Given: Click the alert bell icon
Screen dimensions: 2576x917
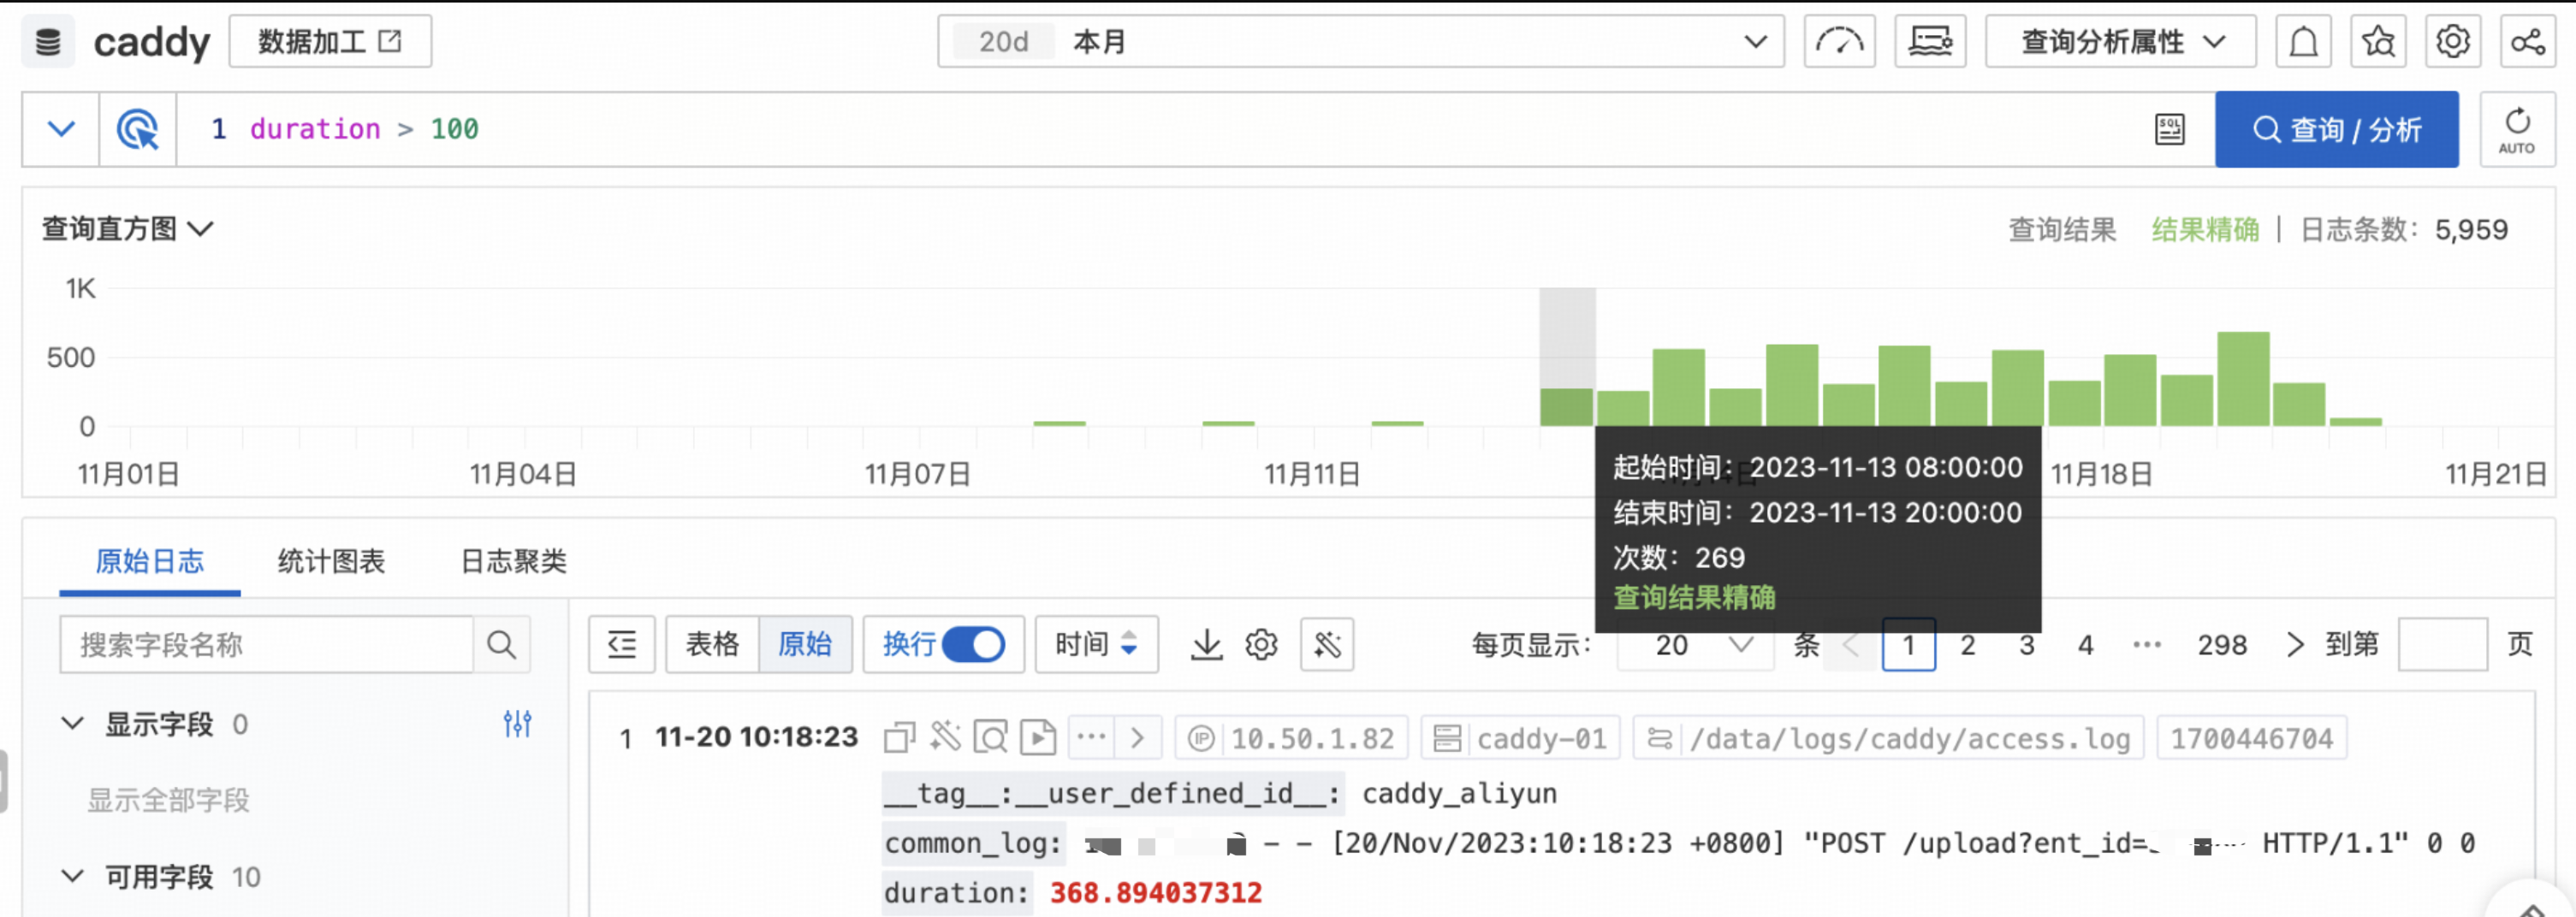Looking at the screenshot, I should coord(2303,42).
